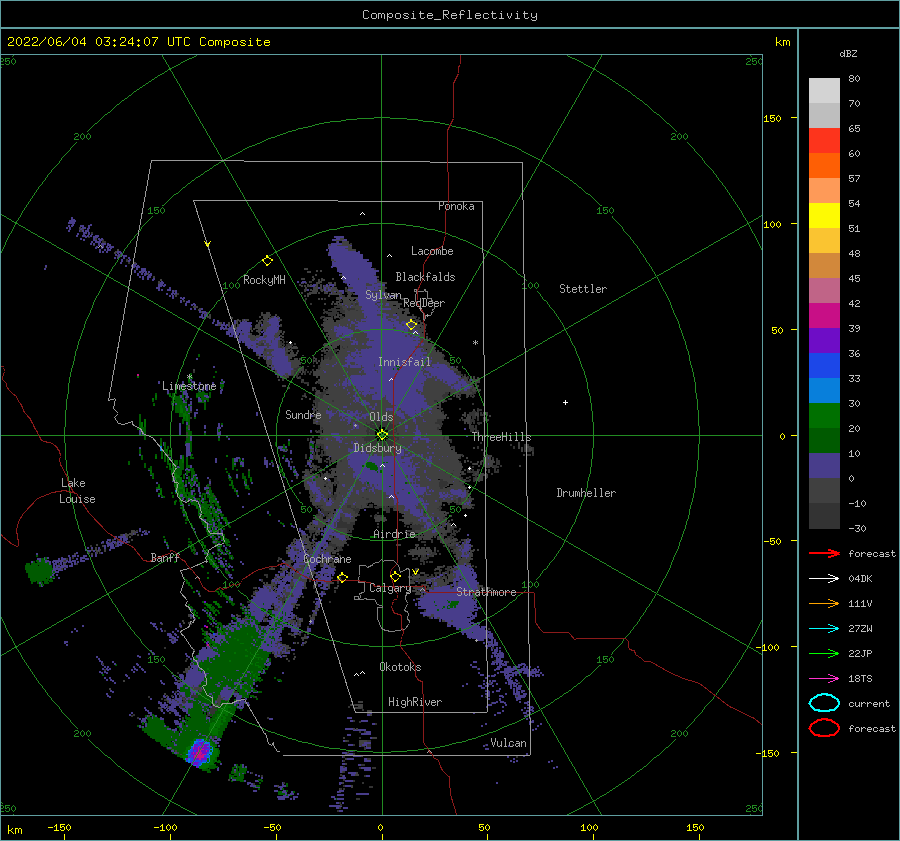Click the yellow marker left of Calgary
The image size is (900, 841).
343,577
